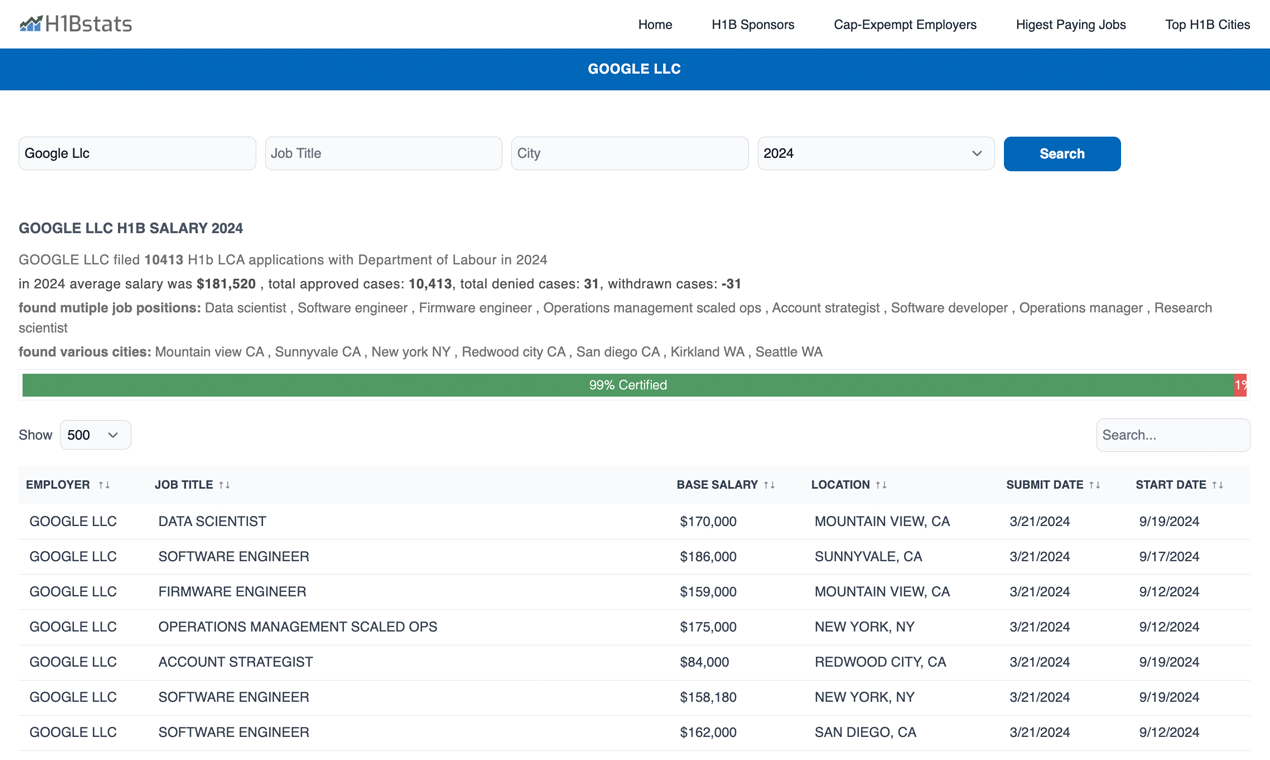1270x760 pixels.
Task: Click OPERATIONS MANAGEMENT SCALED OPS cell
Action: (x=298, y=627)
